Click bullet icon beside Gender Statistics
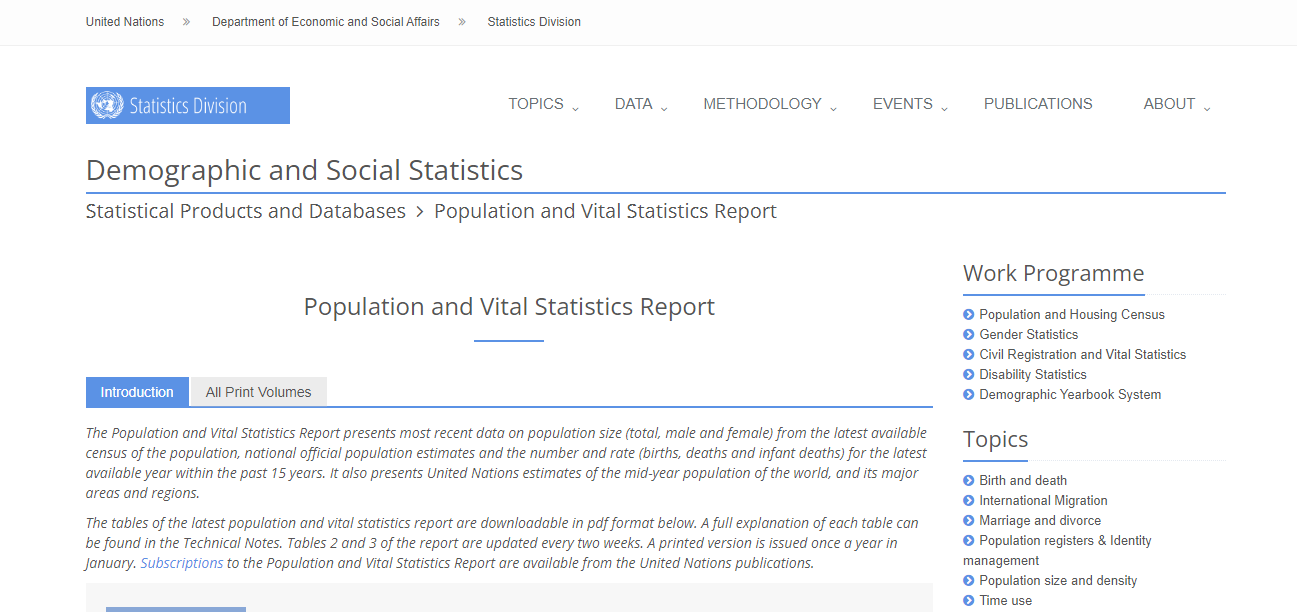Image resolution: width=1297 pixels, height=612 pixels. point(968,334)
